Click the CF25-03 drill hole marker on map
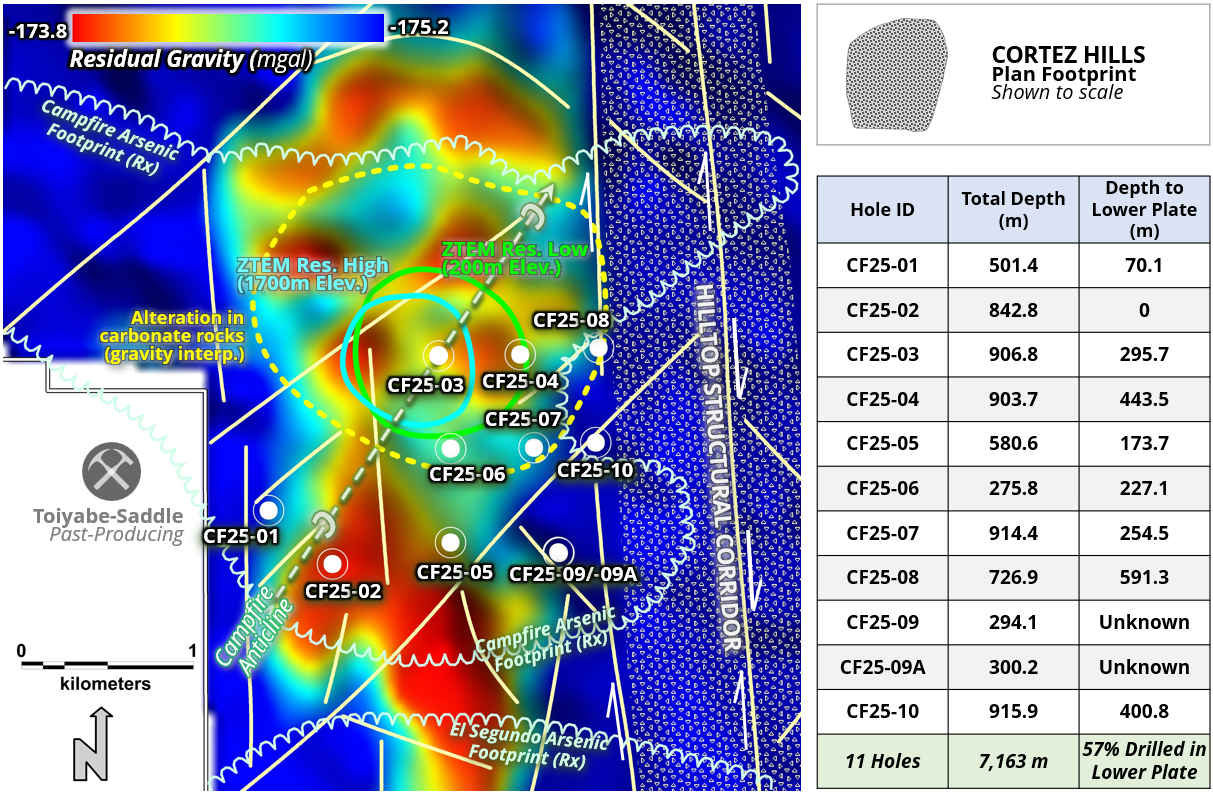1213x792 pixels. [x=437, y=355]
